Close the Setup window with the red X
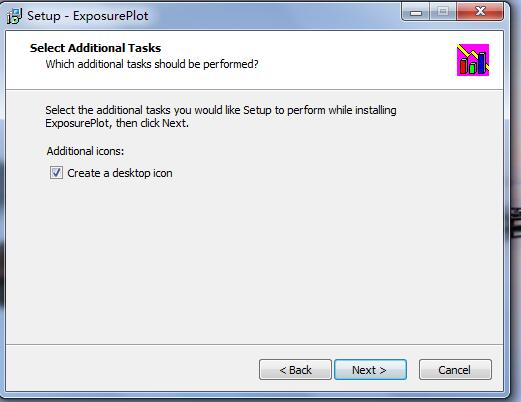The image size is (521, 402). [480, 12]
